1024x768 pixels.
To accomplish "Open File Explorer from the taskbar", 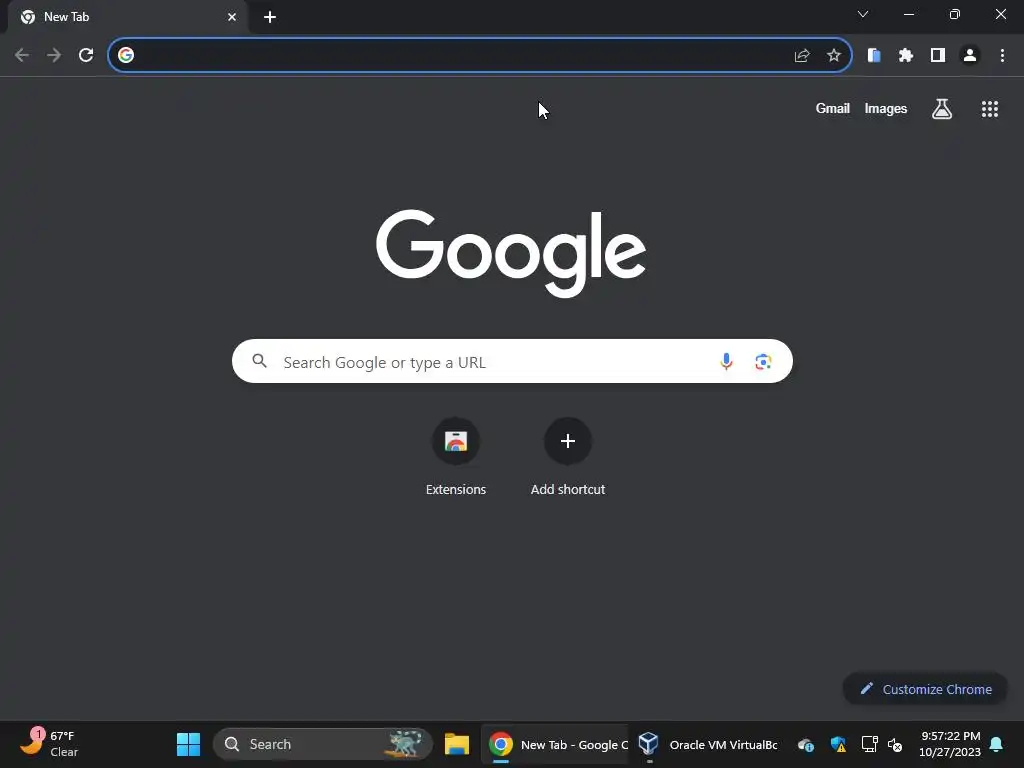I will point(456,744).
